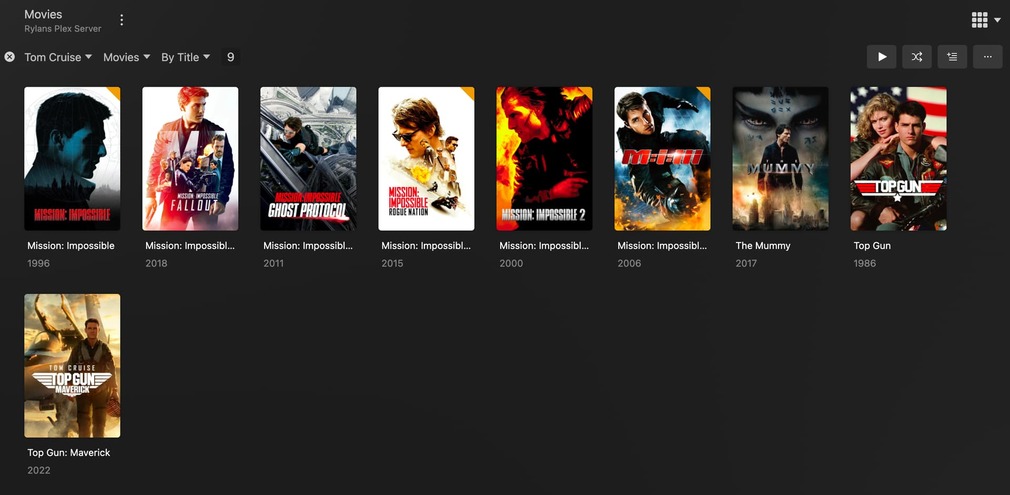
Task: Click the Mission: Impossible title above 1996
Action: point(71,246)
